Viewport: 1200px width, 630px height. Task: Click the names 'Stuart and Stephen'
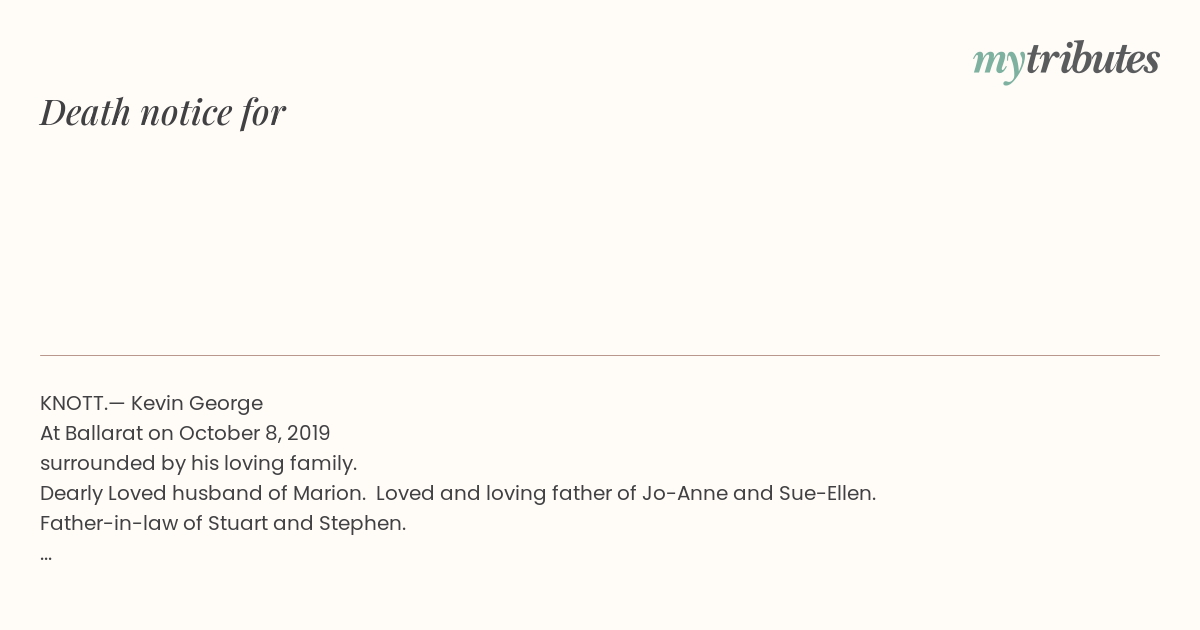[x=305, y=523]
